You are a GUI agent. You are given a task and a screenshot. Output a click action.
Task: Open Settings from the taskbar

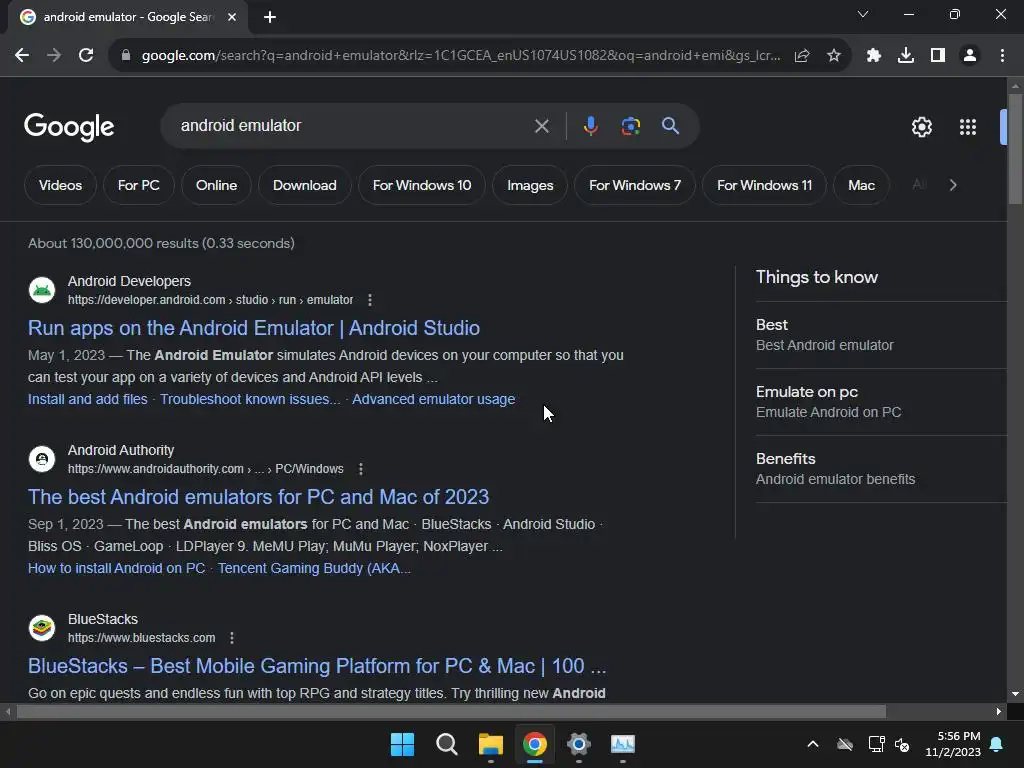(x=579, y=744)
